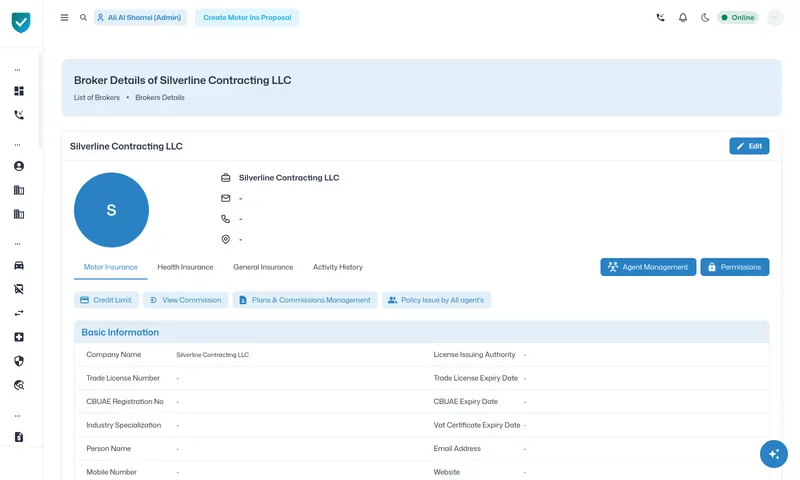Toggle dark mode moon icon
This screenshot has width=800, height=480.
[705, 17]
